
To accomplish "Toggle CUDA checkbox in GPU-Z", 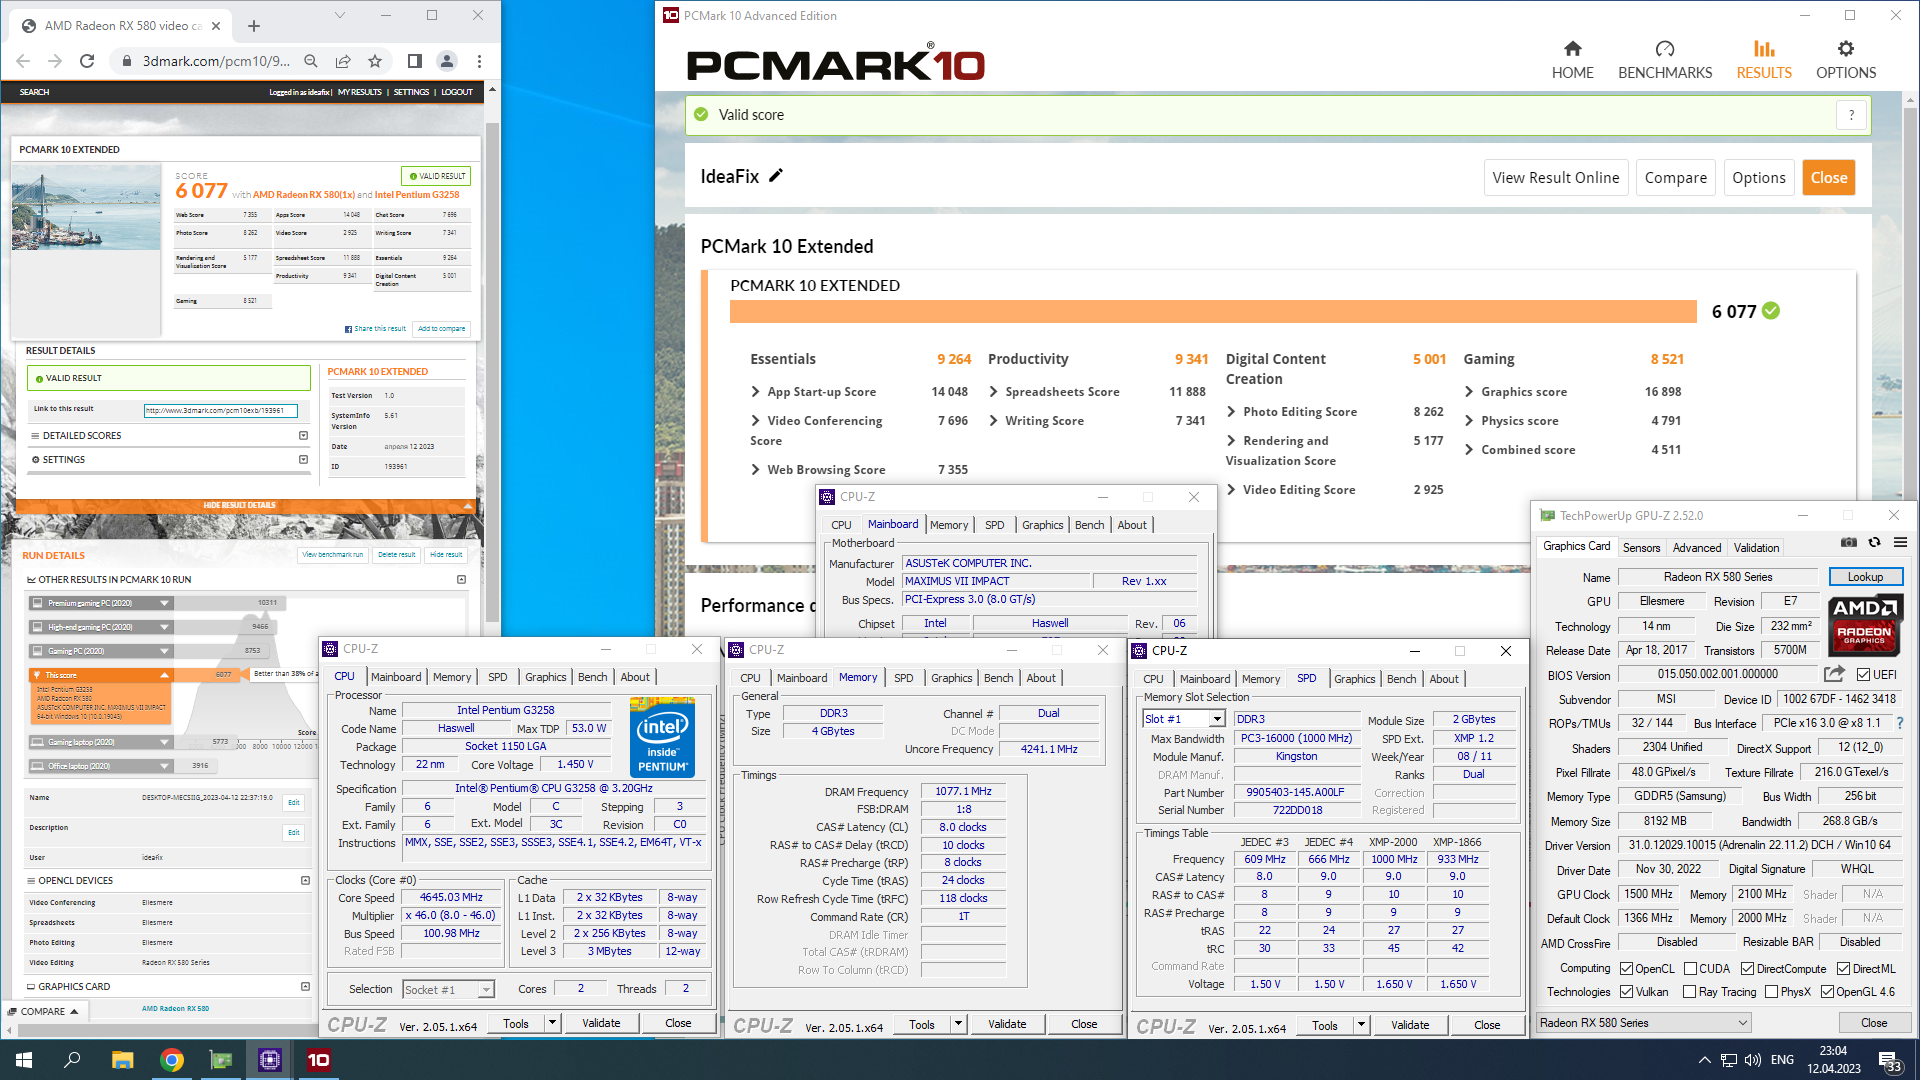I will tap(1690, 969).
